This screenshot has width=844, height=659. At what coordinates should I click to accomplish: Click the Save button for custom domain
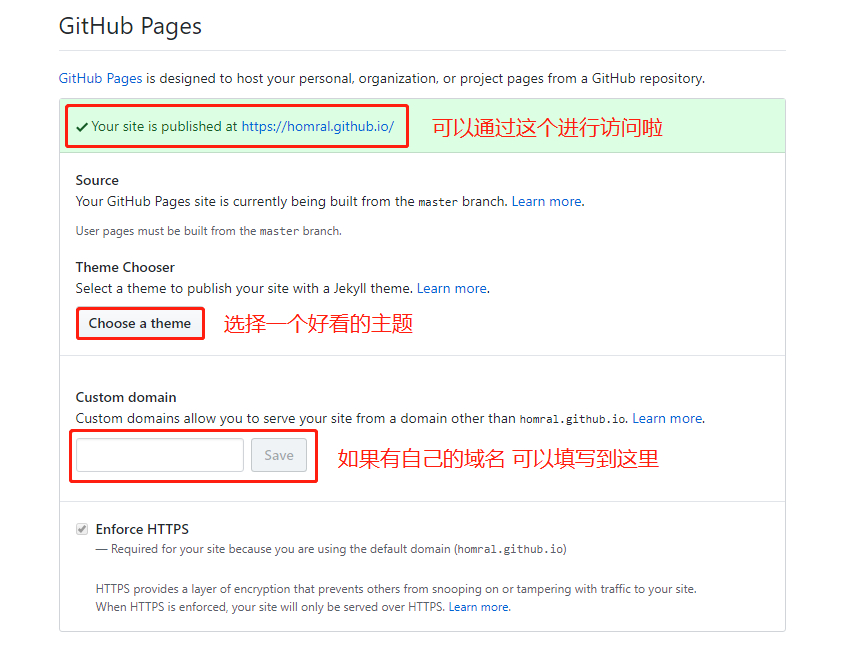[279, 455]
